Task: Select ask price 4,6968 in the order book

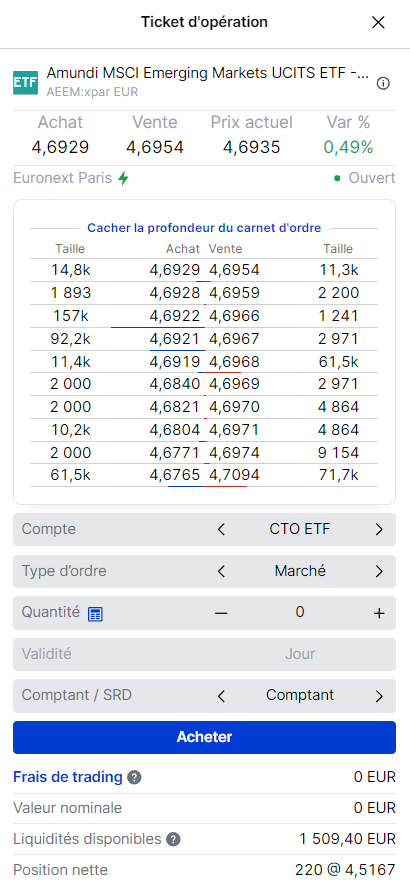Action: click(x=234, y=361)
